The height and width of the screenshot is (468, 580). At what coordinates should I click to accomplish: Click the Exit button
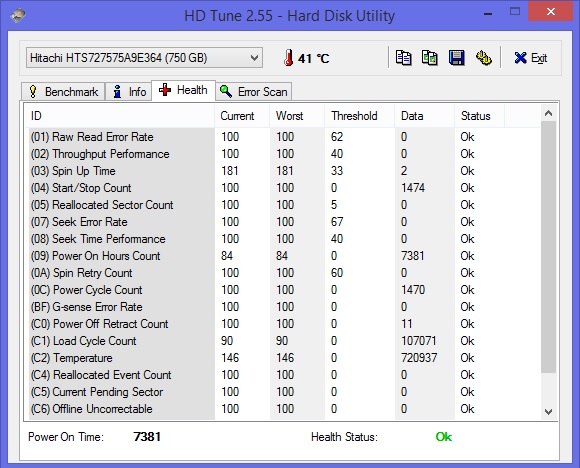tap(531, 58)
